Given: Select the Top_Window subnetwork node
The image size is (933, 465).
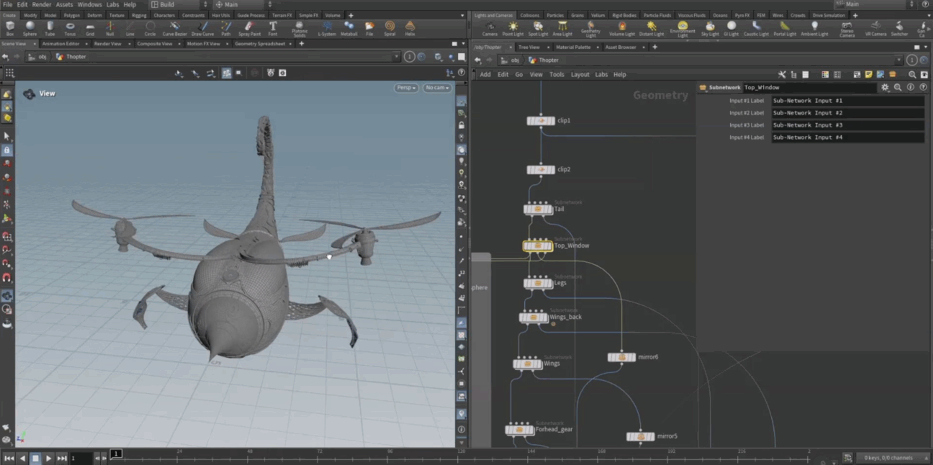Looking at the screenshot, I should 538,245.
